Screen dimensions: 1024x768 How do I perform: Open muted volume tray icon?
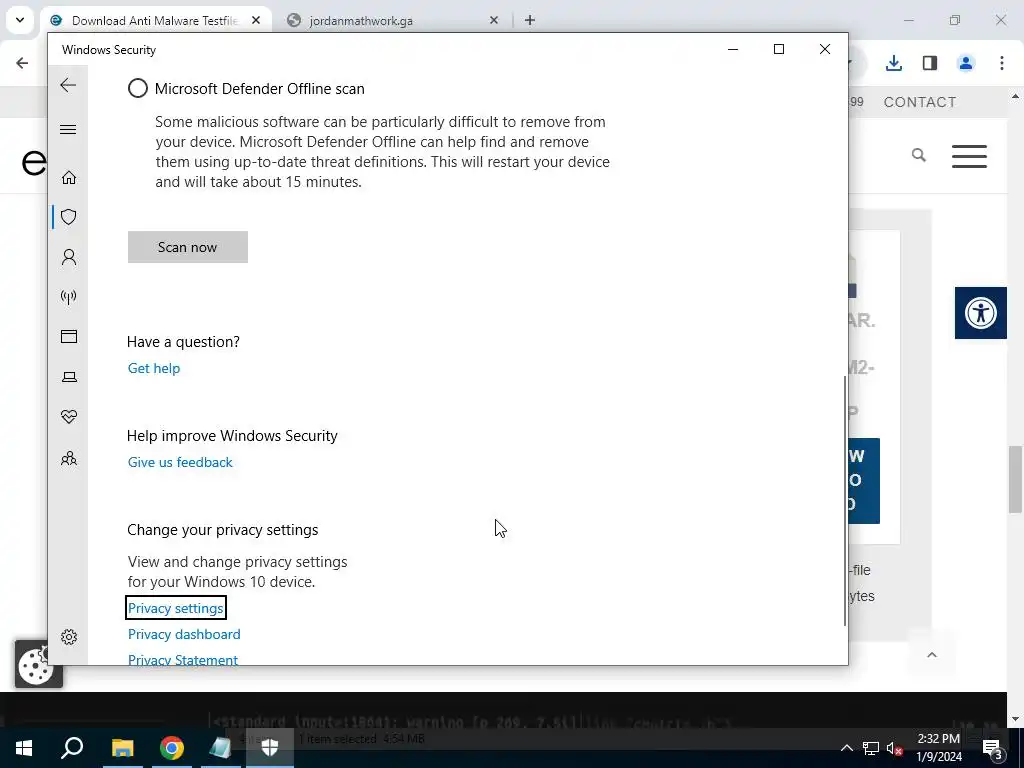[x=895, y=748]
